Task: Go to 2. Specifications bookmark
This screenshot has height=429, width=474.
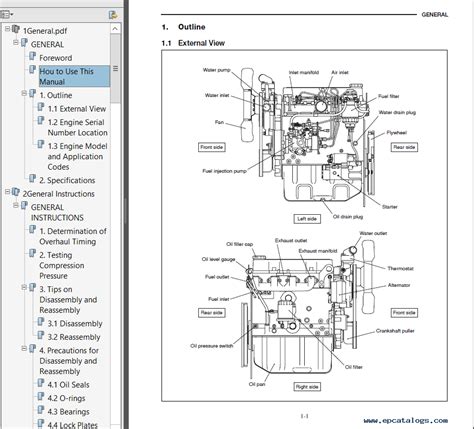Action: [67, 180]
